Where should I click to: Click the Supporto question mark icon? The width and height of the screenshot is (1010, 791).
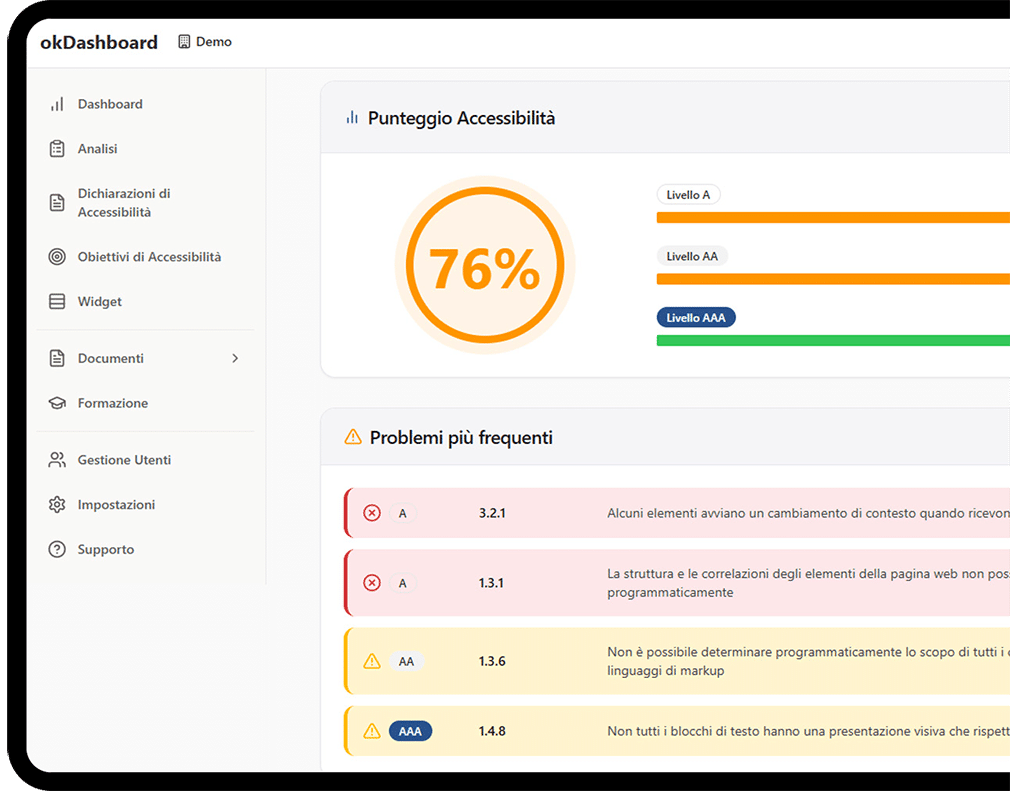[57, 550]
